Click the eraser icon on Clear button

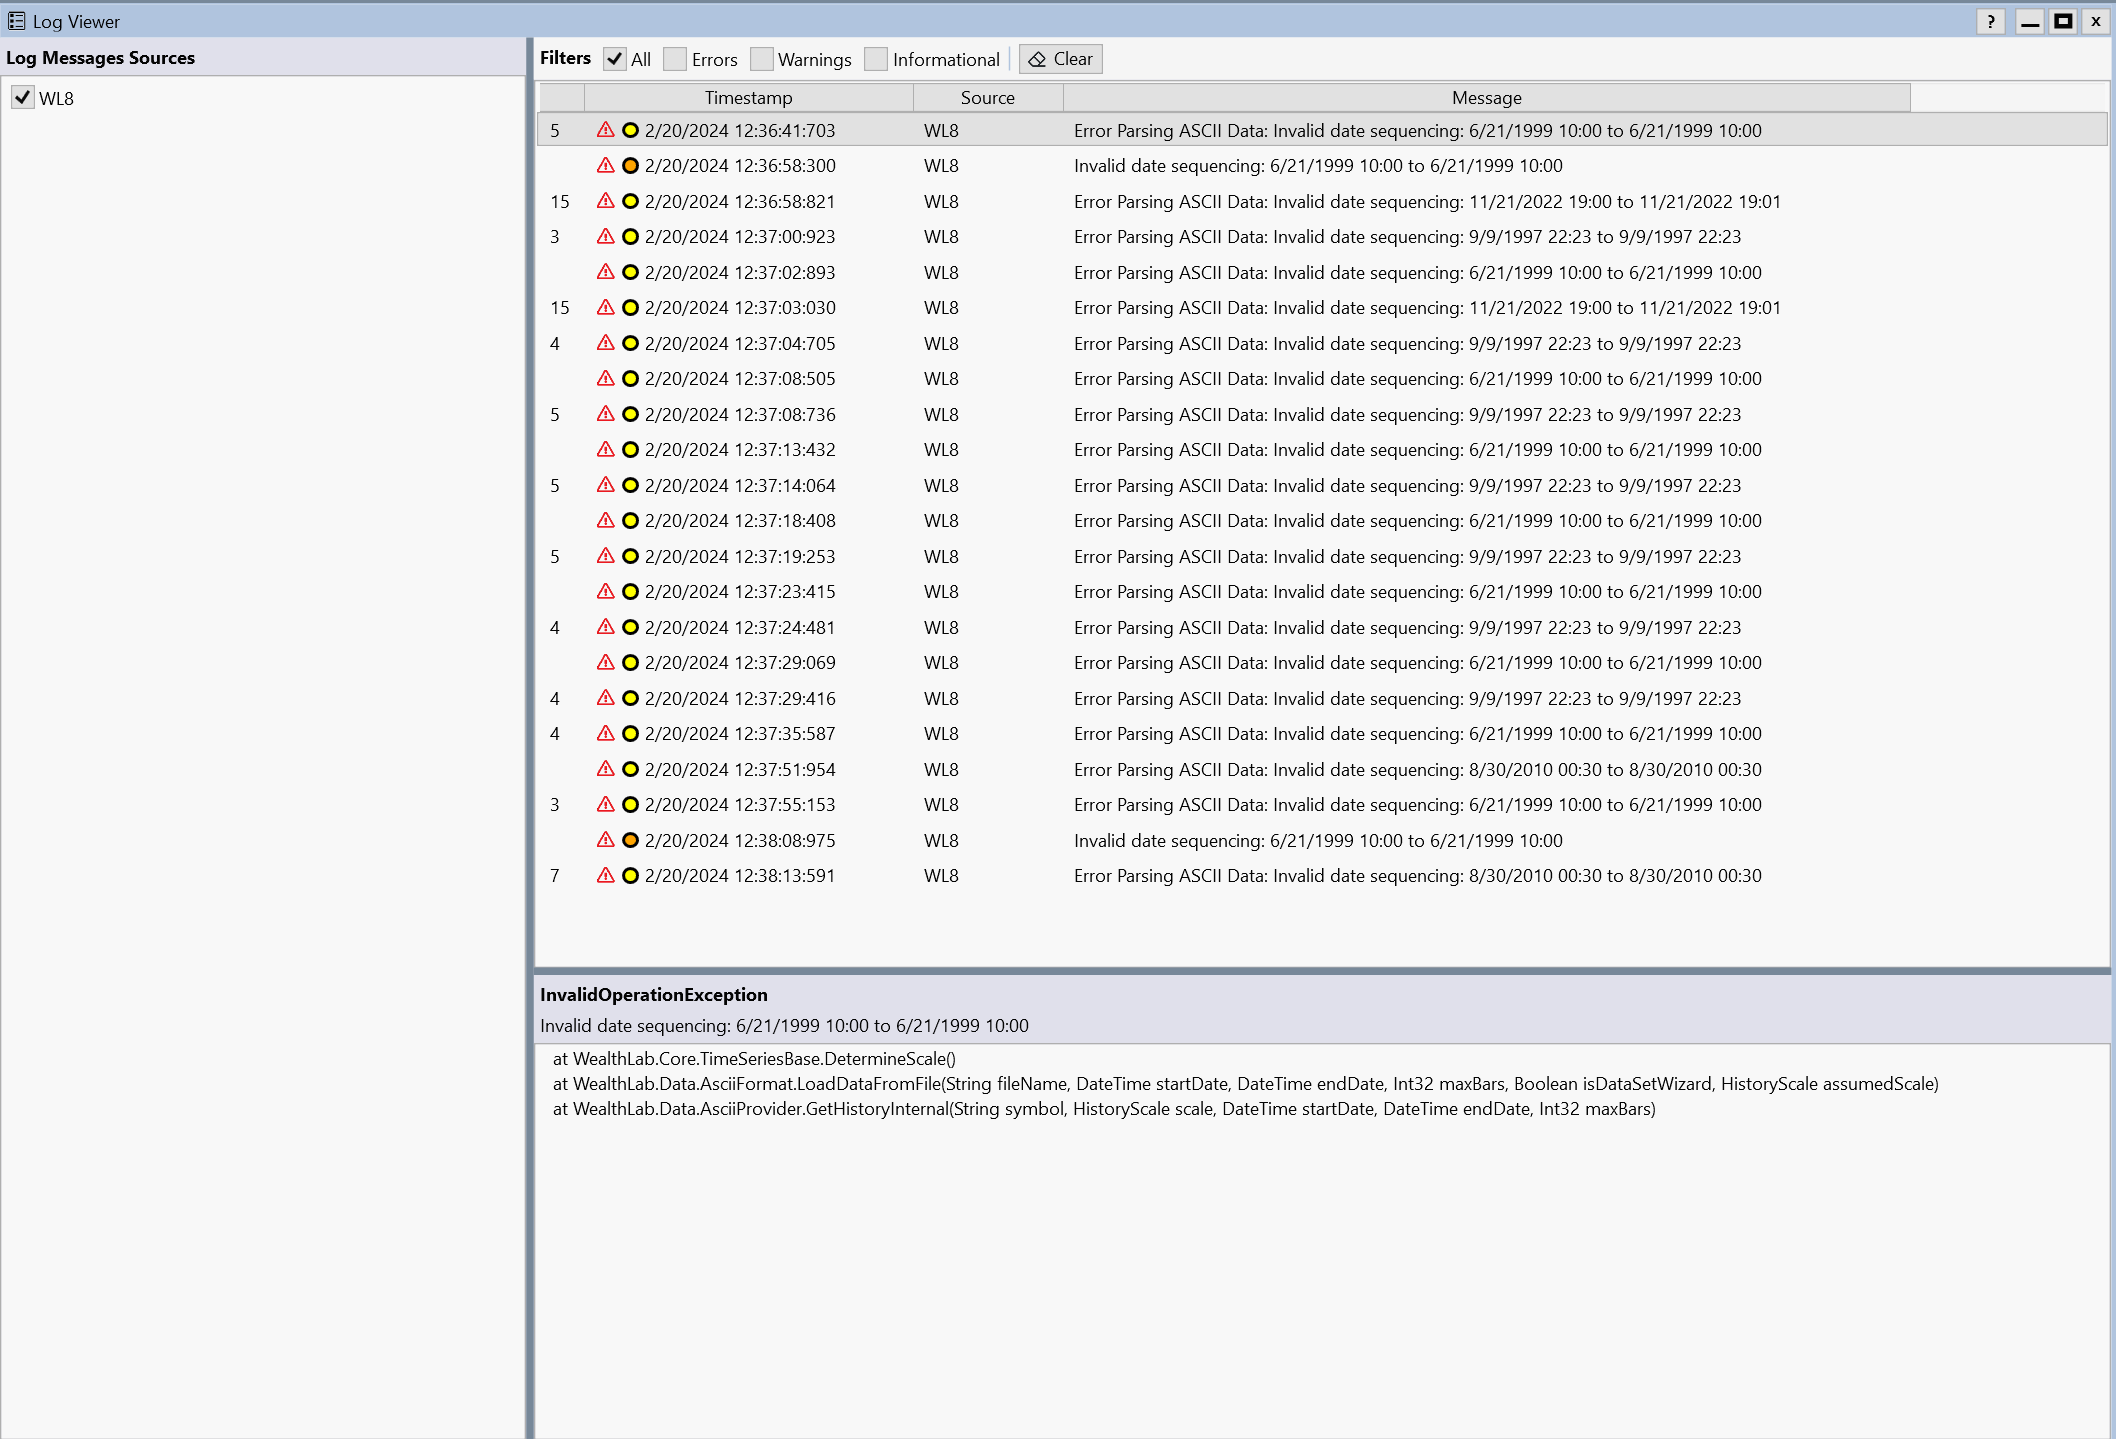tap(1037, 59)
